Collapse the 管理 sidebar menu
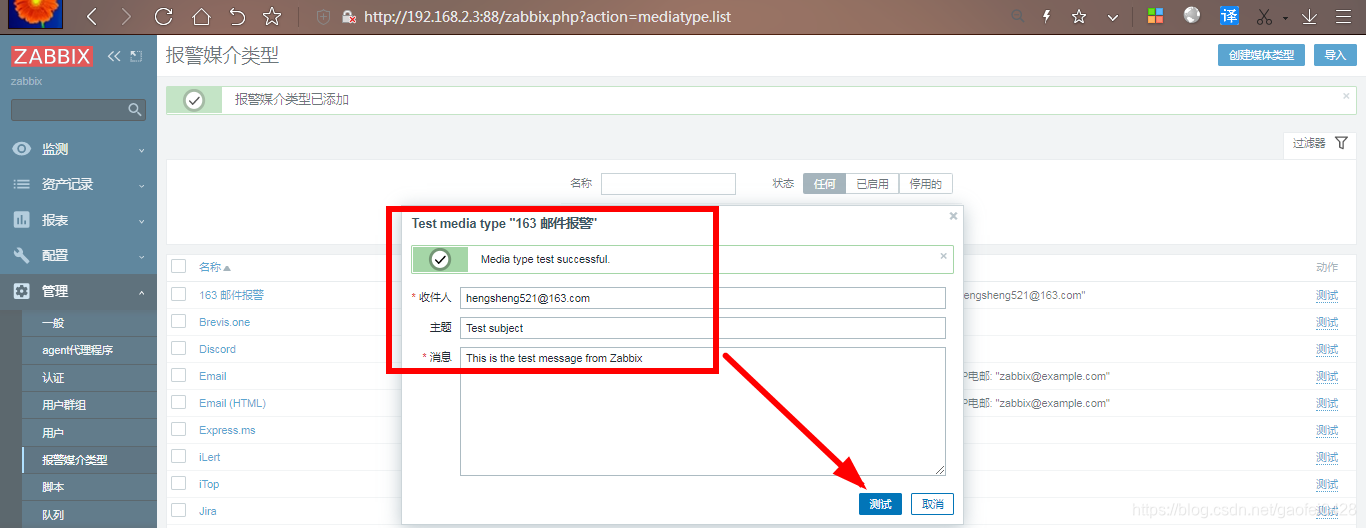The height and width of the screenshot is (528, 1366). tap(78, 291)
